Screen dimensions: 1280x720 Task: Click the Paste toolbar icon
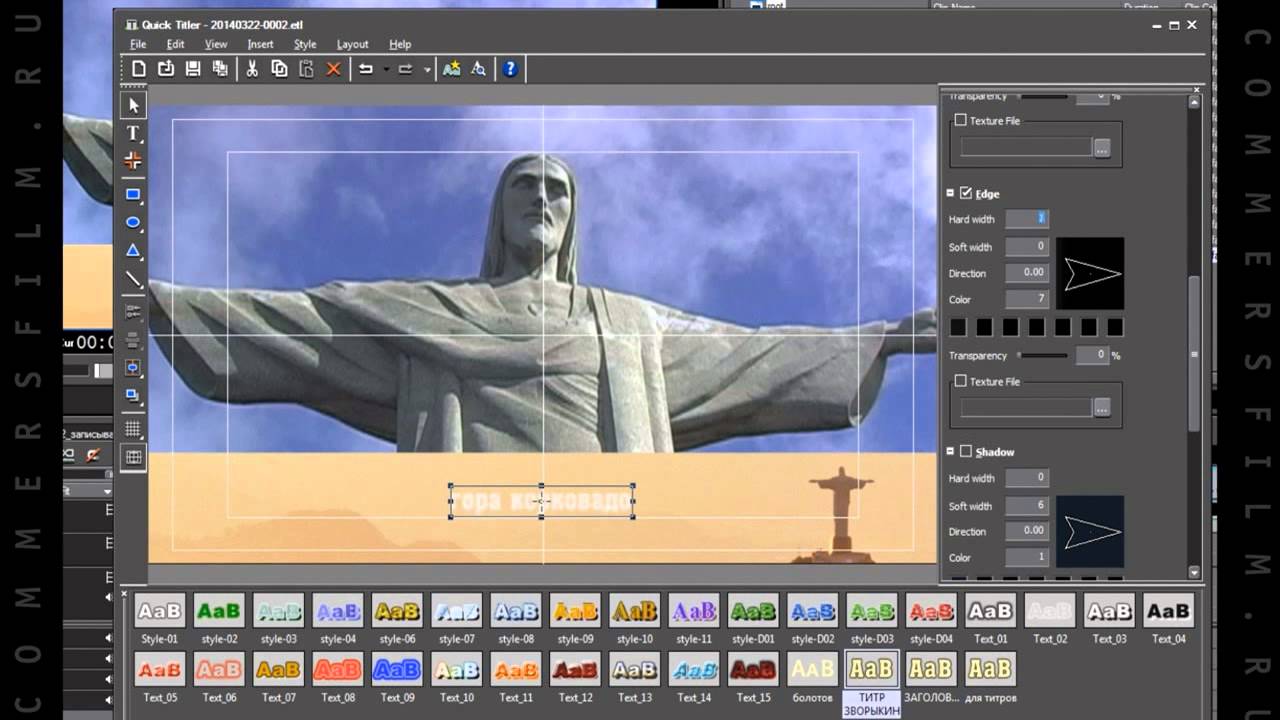(306, 69)
